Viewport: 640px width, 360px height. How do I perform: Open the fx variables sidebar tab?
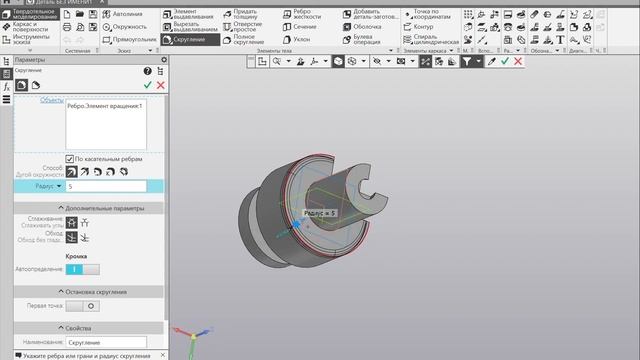click(x=6, y=87)
